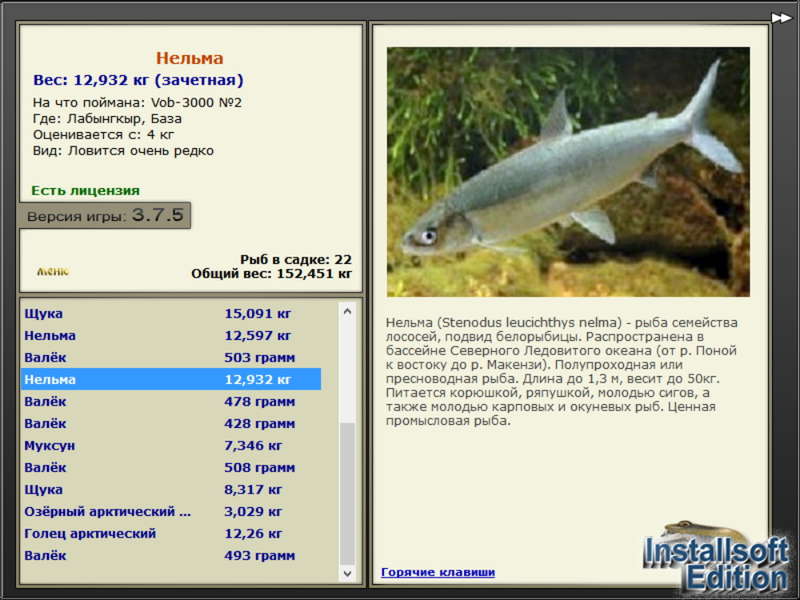
Task: Click the Общий вес: 152,451 кг total
Action: (271, 274)
